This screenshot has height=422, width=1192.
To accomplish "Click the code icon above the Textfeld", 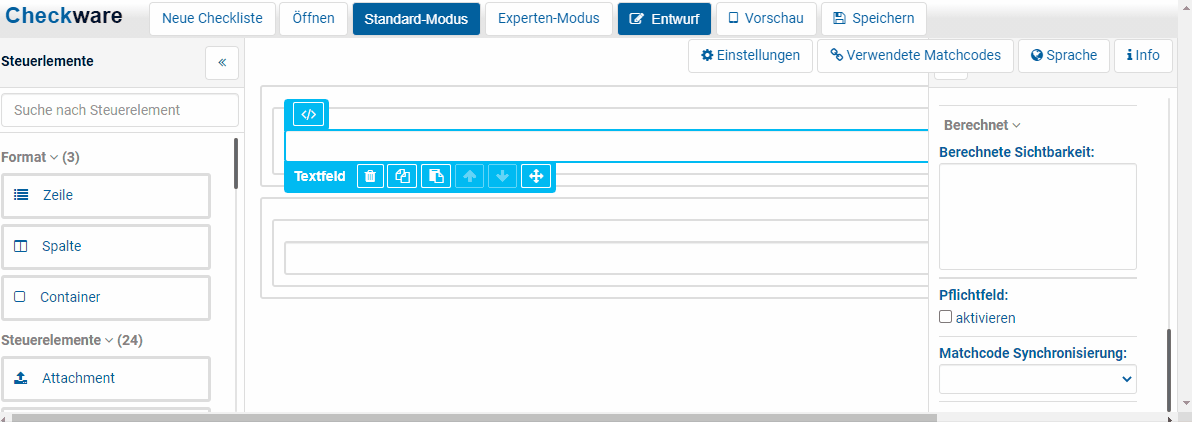I will click(309, 115).
